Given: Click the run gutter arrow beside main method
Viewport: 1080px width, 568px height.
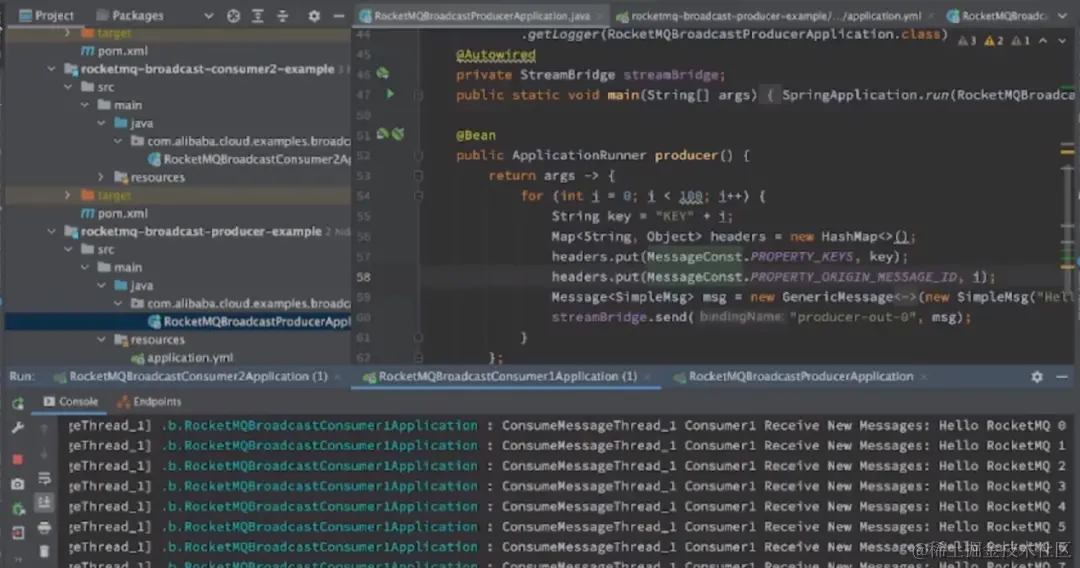Looking at the screenshot, I should pyautogui.click(x=390, y=94).
